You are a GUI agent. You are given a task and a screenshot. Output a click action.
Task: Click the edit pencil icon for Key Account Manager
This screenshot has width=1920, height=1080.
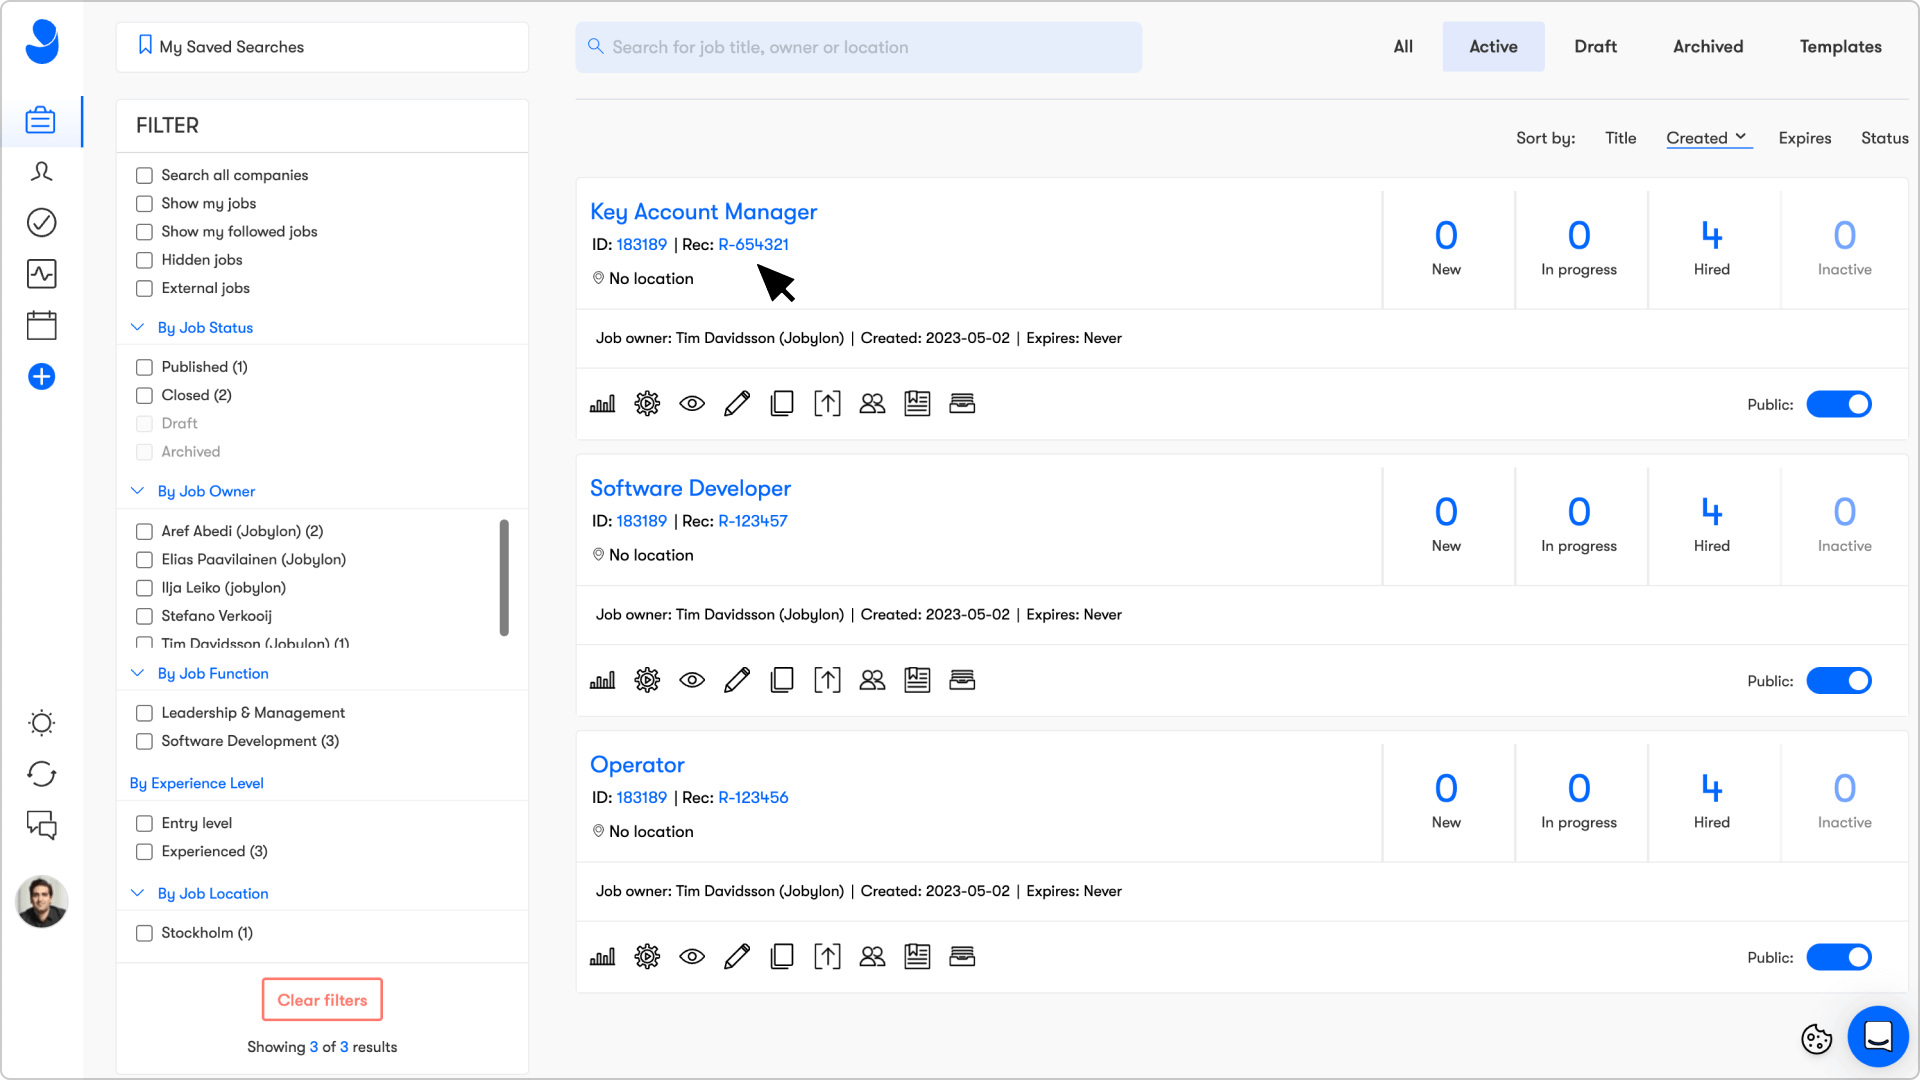738,404
